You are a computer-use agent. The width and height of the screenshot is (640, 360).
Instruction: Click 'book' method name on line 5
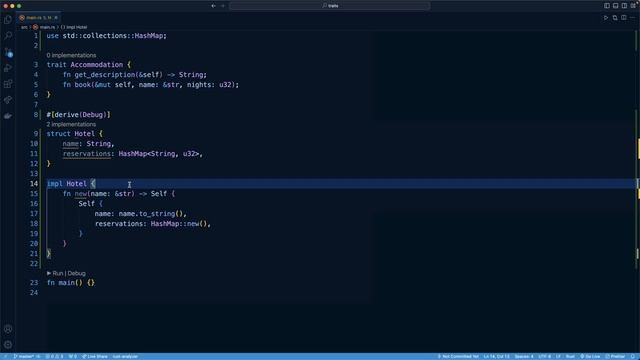tap(82, 85)
